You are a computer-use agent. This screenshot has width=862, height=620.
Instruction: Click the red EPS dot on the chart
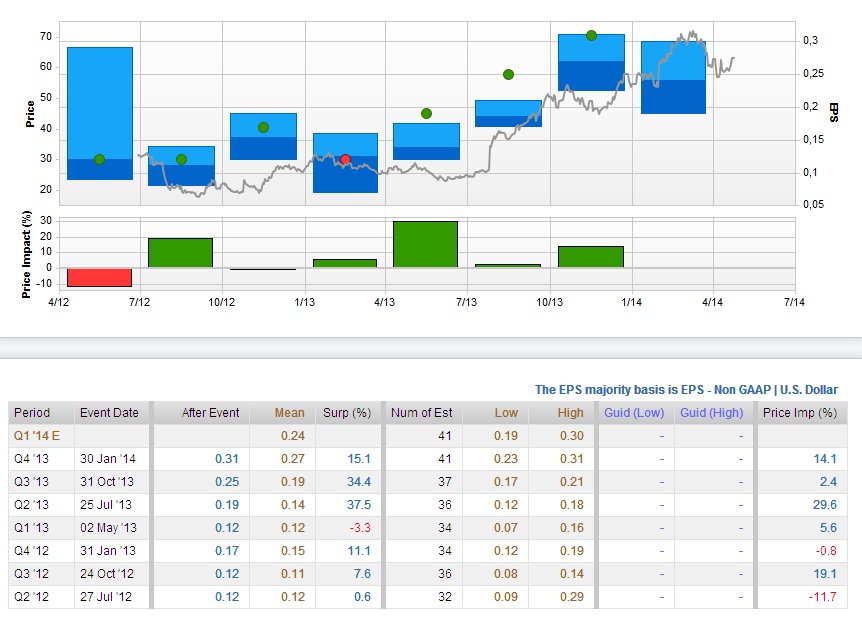[345, 159]
